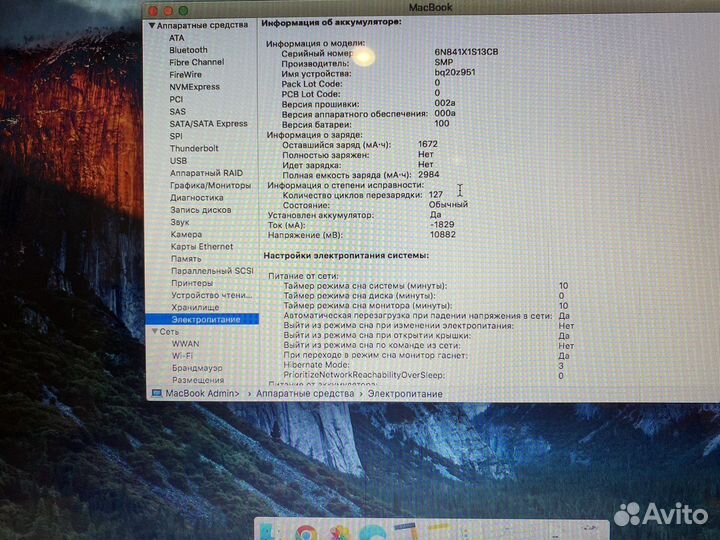
Task: Select Размещения in the sidebar
Action: click(198, 380)
